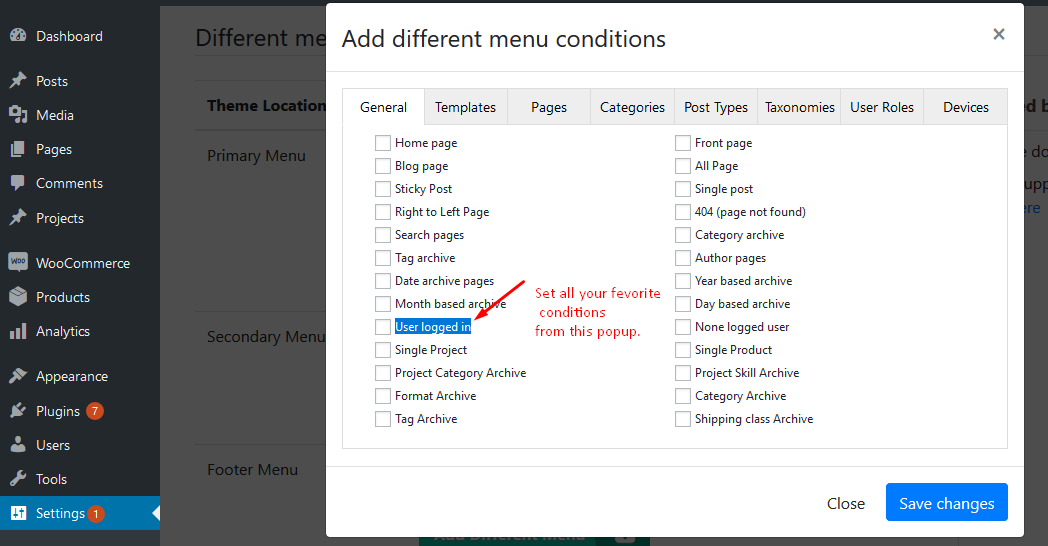
Task: Switch to the Categories tab
Action: point(632,107)
